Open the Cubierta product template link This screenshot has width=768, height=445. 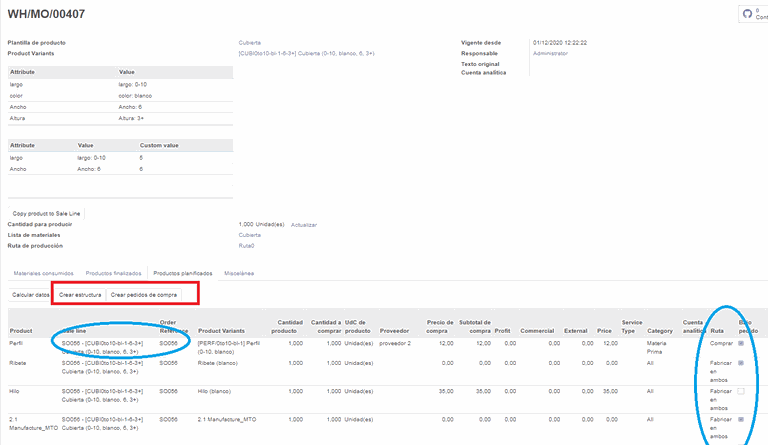[x=250, y=43]
